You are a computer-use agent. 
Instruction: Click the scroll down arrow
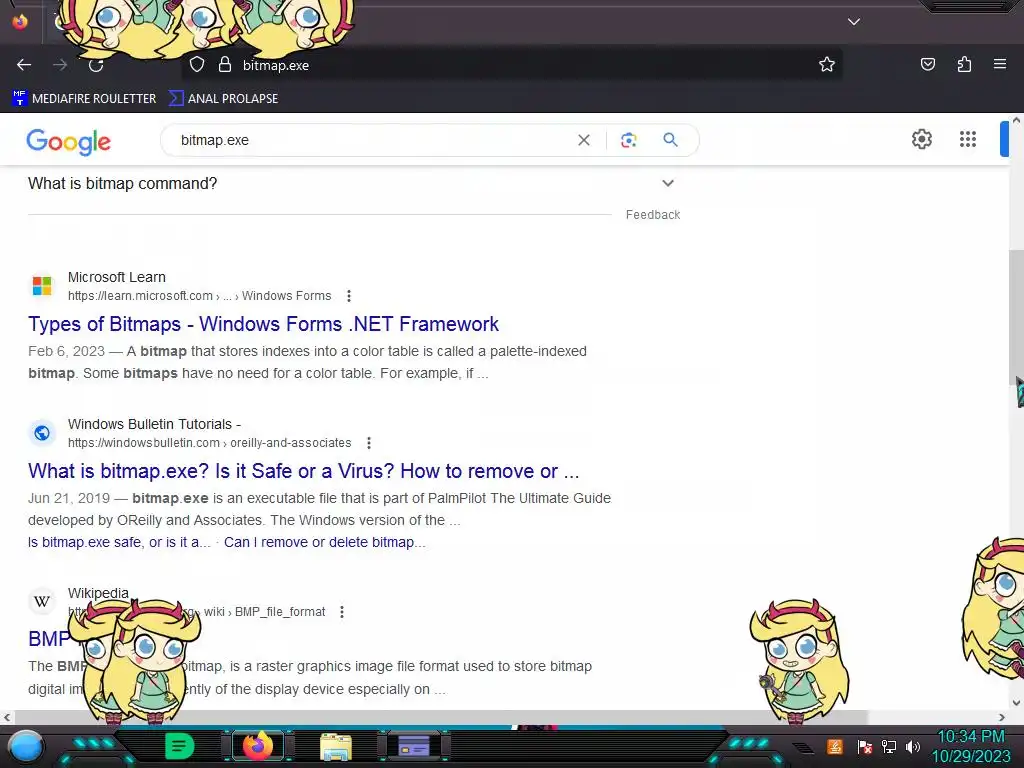[x=1016, y=703]
